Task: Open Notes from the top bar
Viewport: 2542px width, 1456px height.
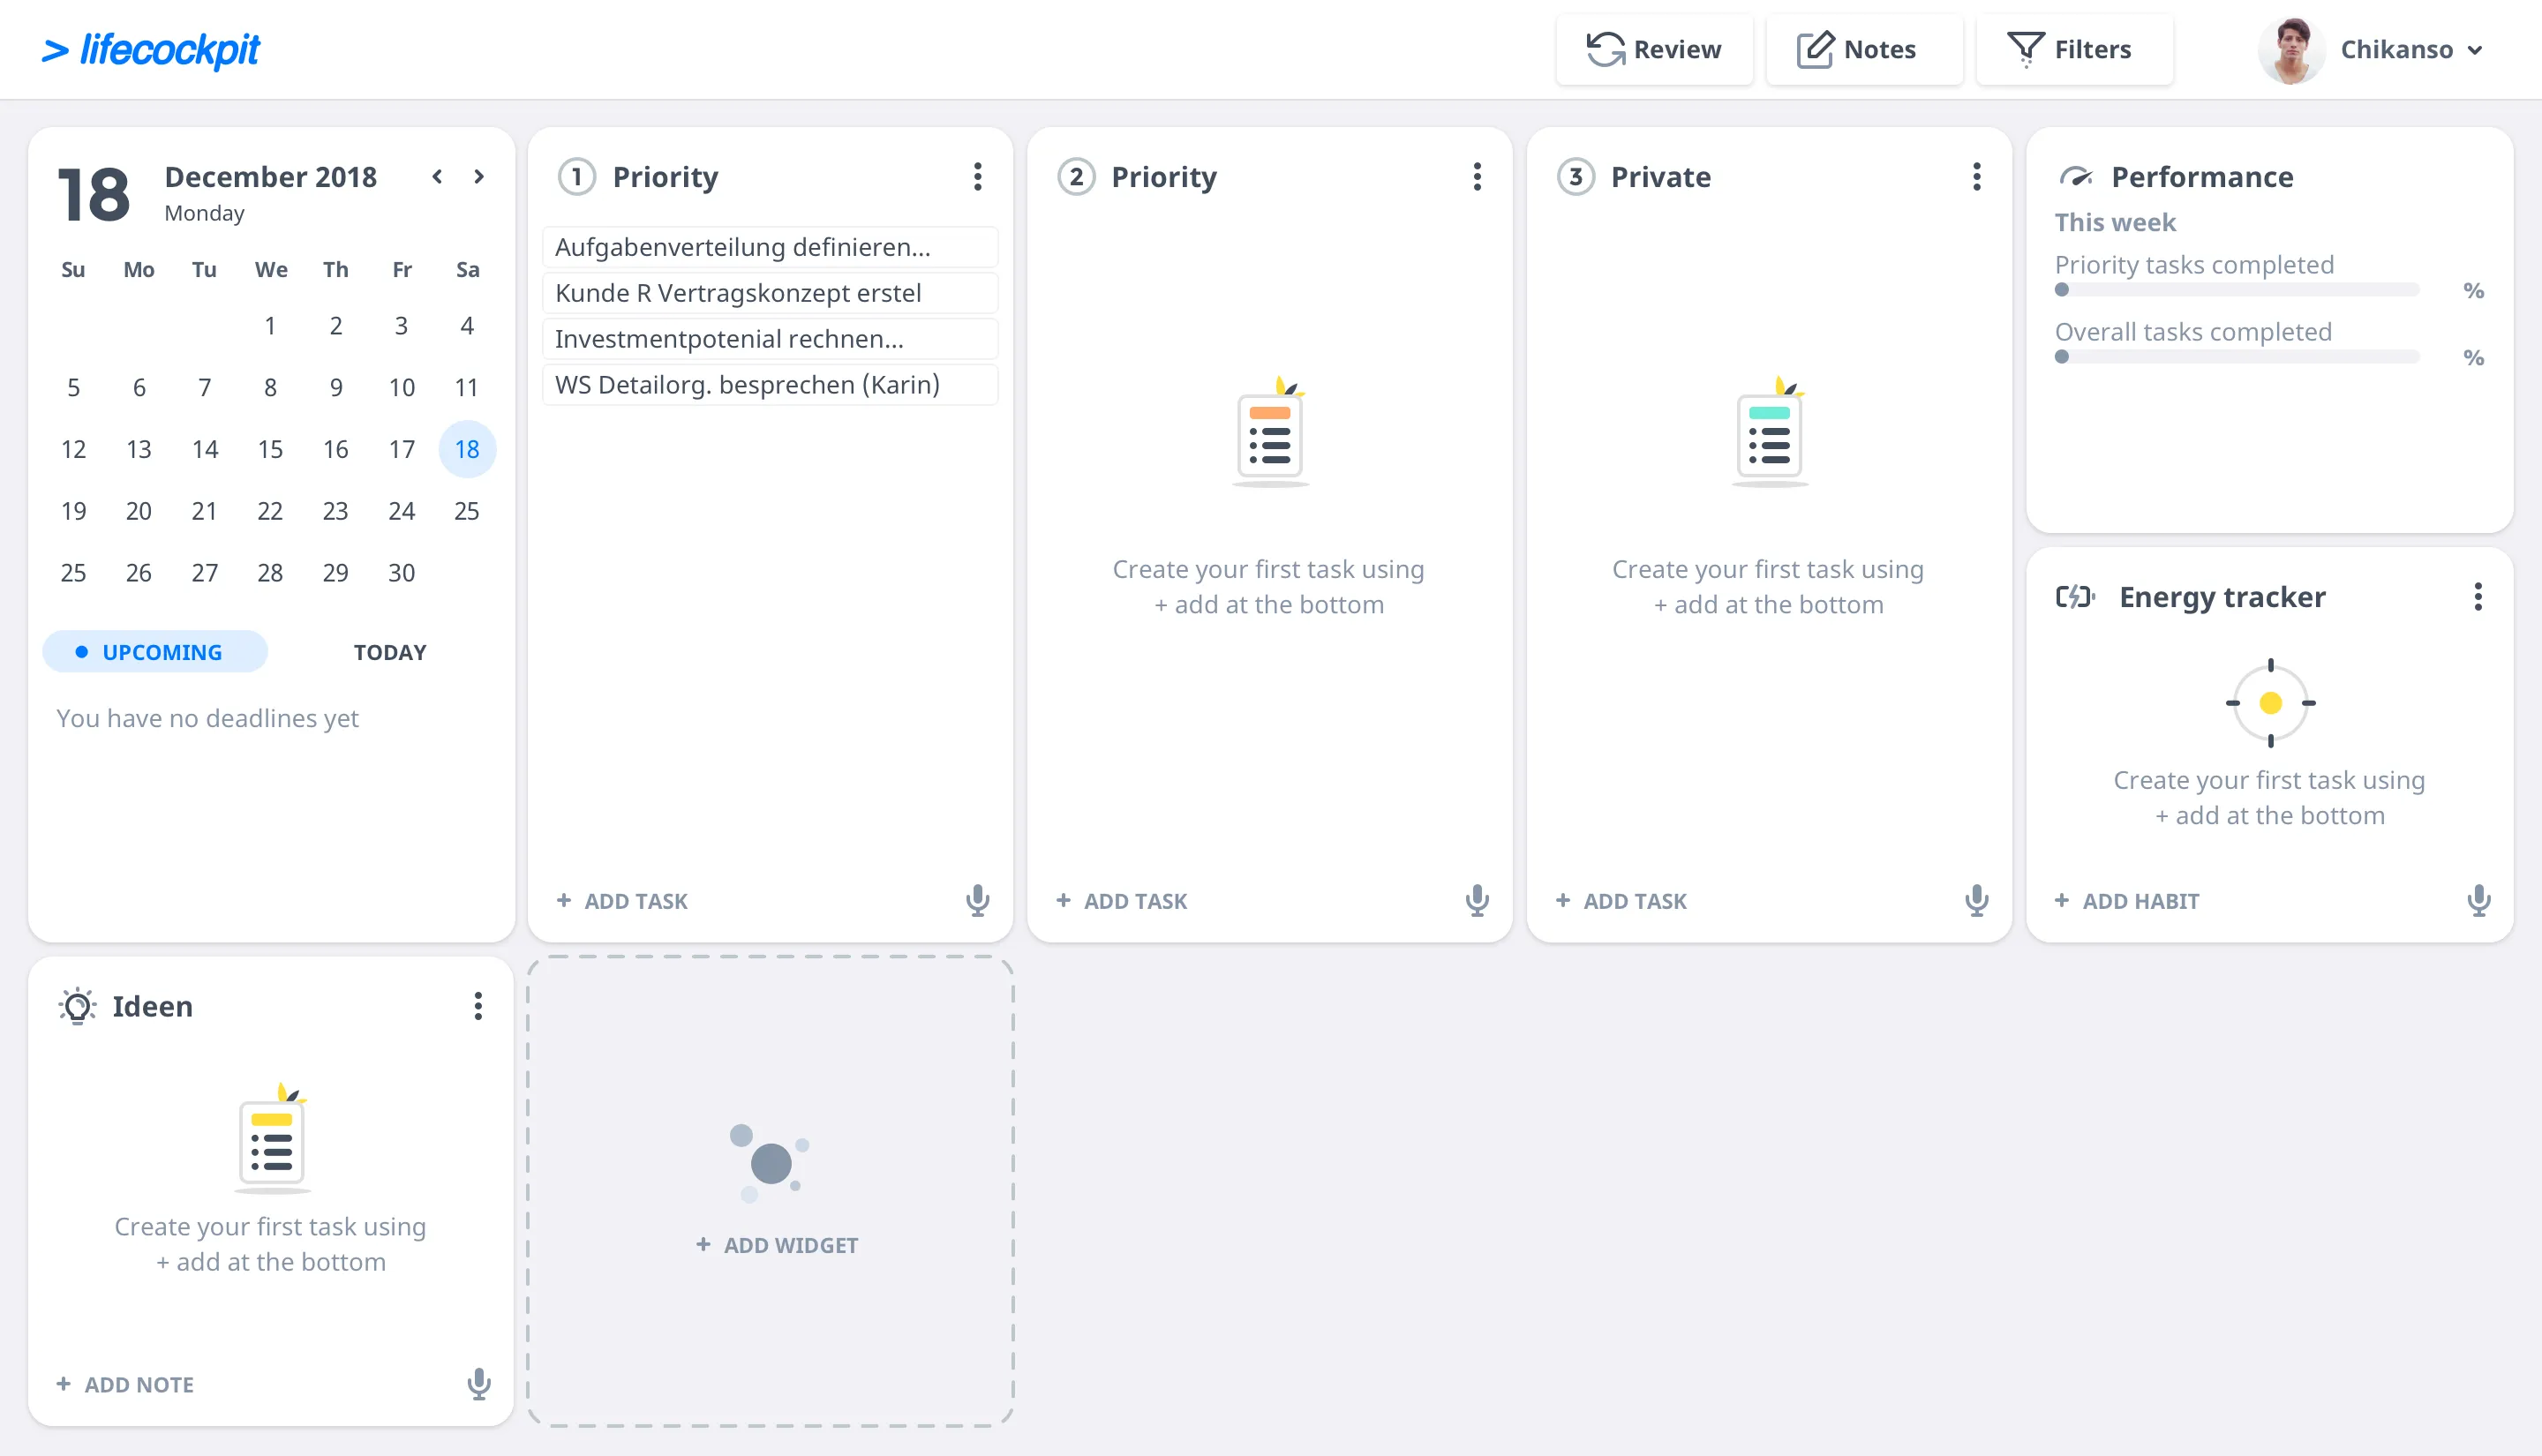Action: [1857, 49]
